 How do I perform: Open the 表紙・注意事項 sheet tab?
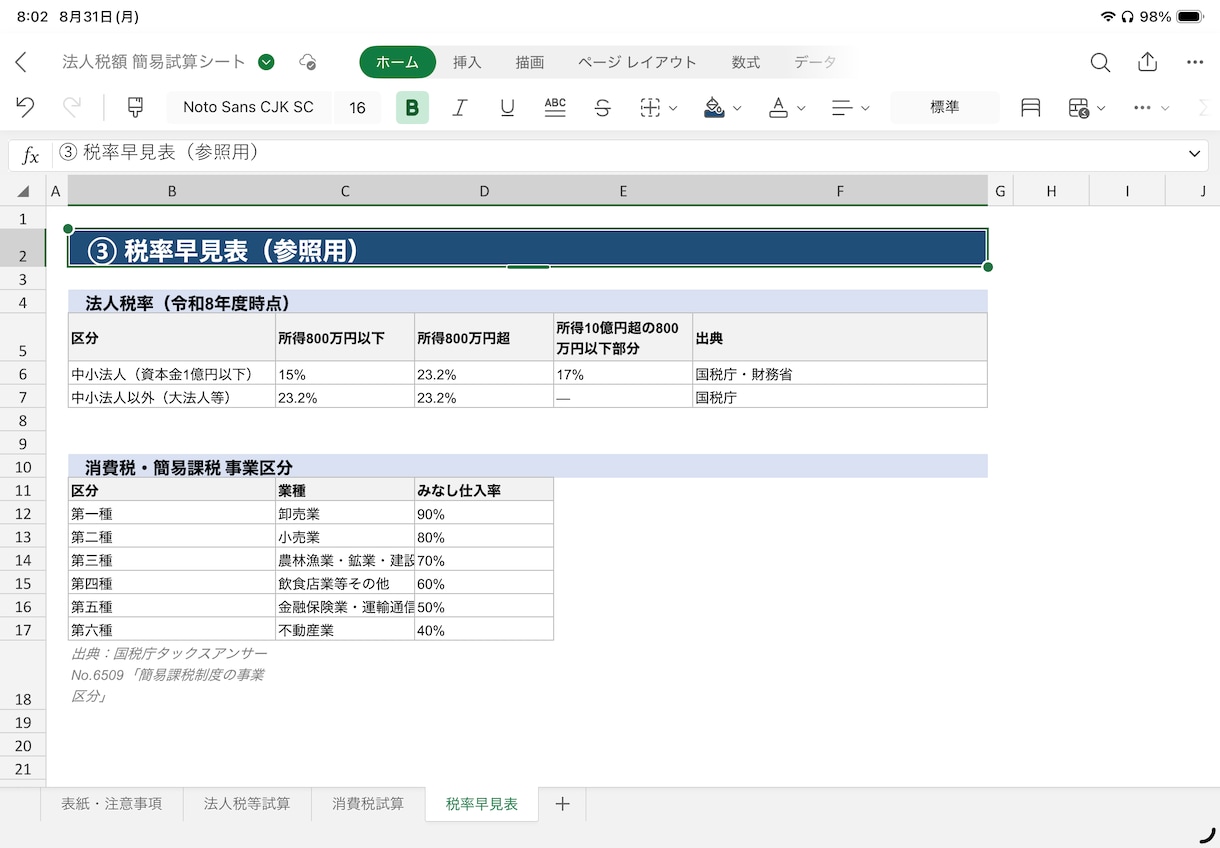click(x=112, y=804)
